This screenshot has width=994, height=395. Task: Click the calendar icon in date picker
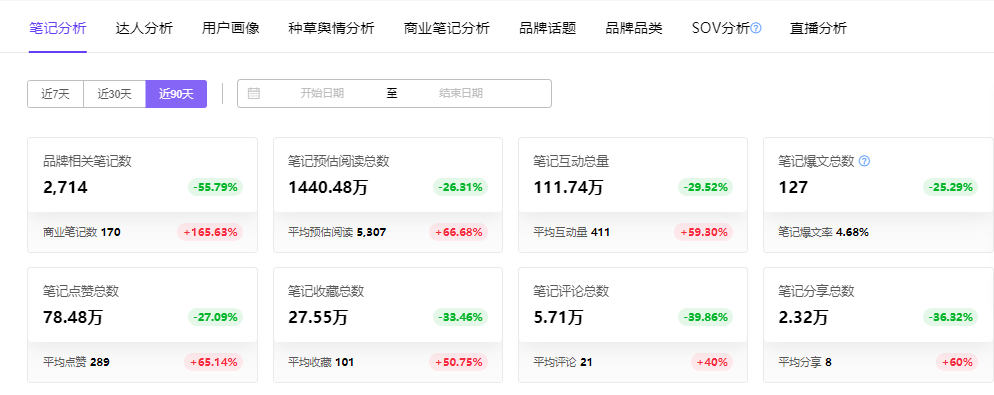(254, 93)
